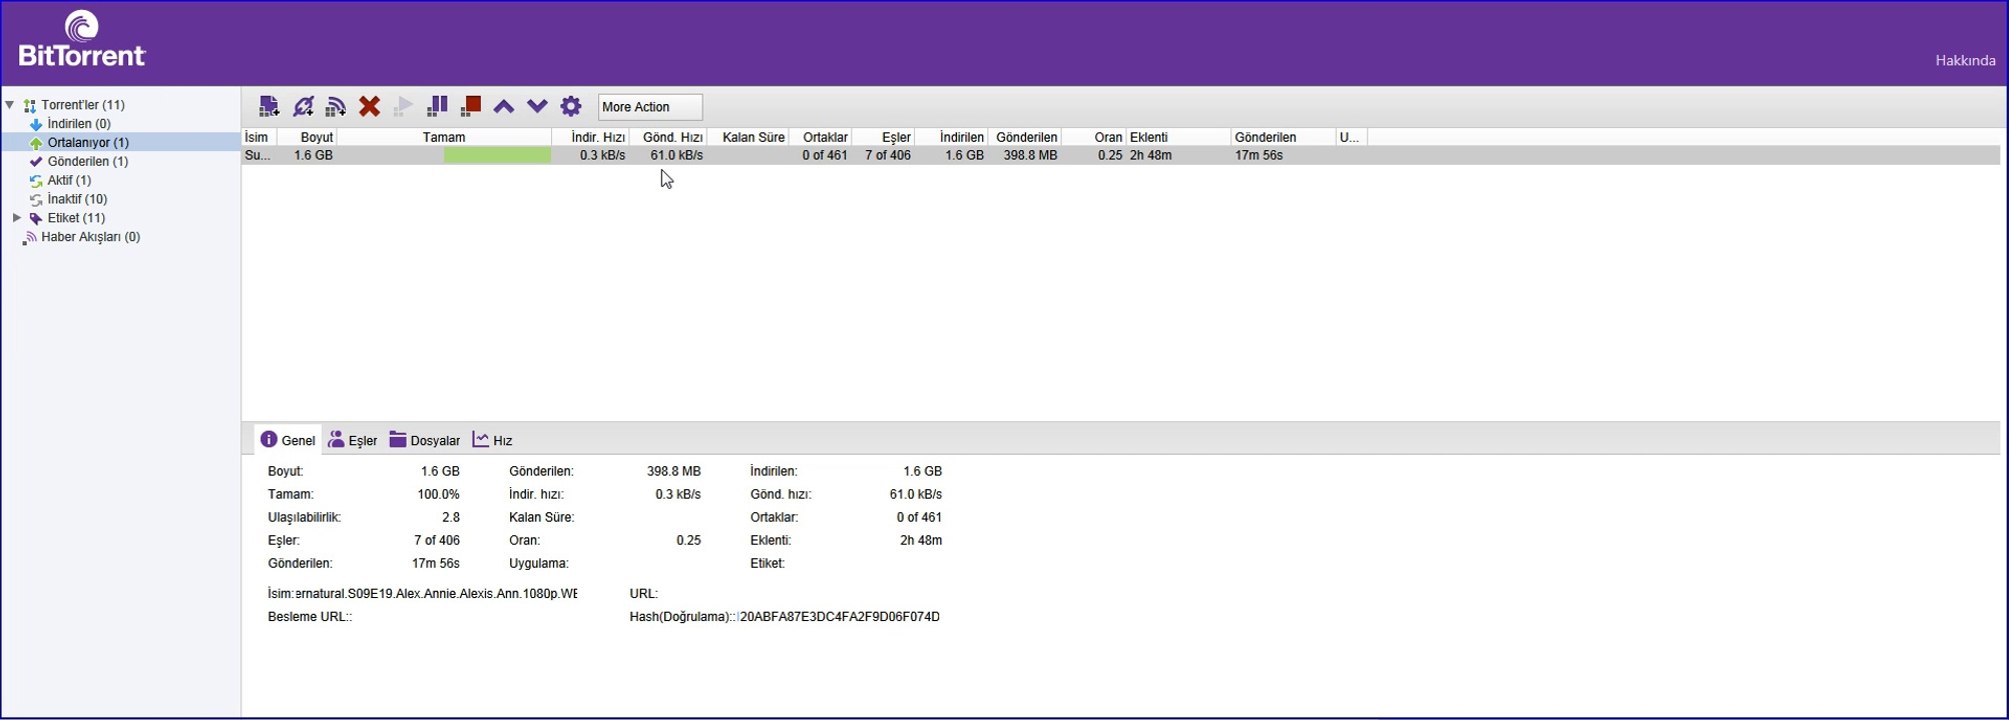Sort by the İsim column header
The height and width of the screenshot is (720, 2009).
[259, 137]
